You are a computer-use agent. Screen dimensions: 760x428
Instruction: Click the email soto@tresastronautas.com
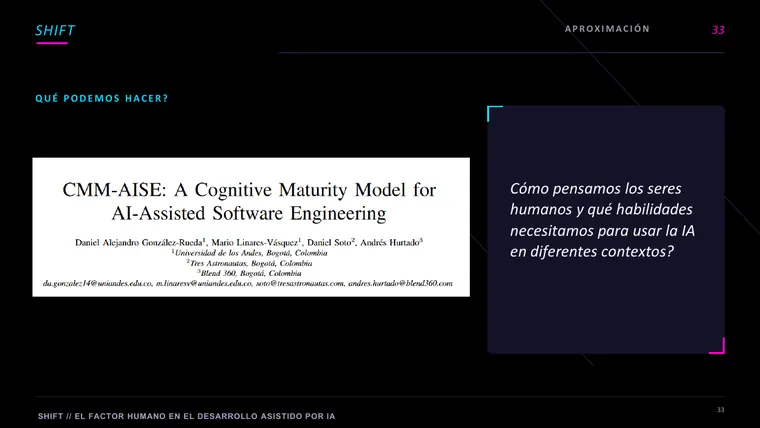pyautogui.click(x=300, y=283)
